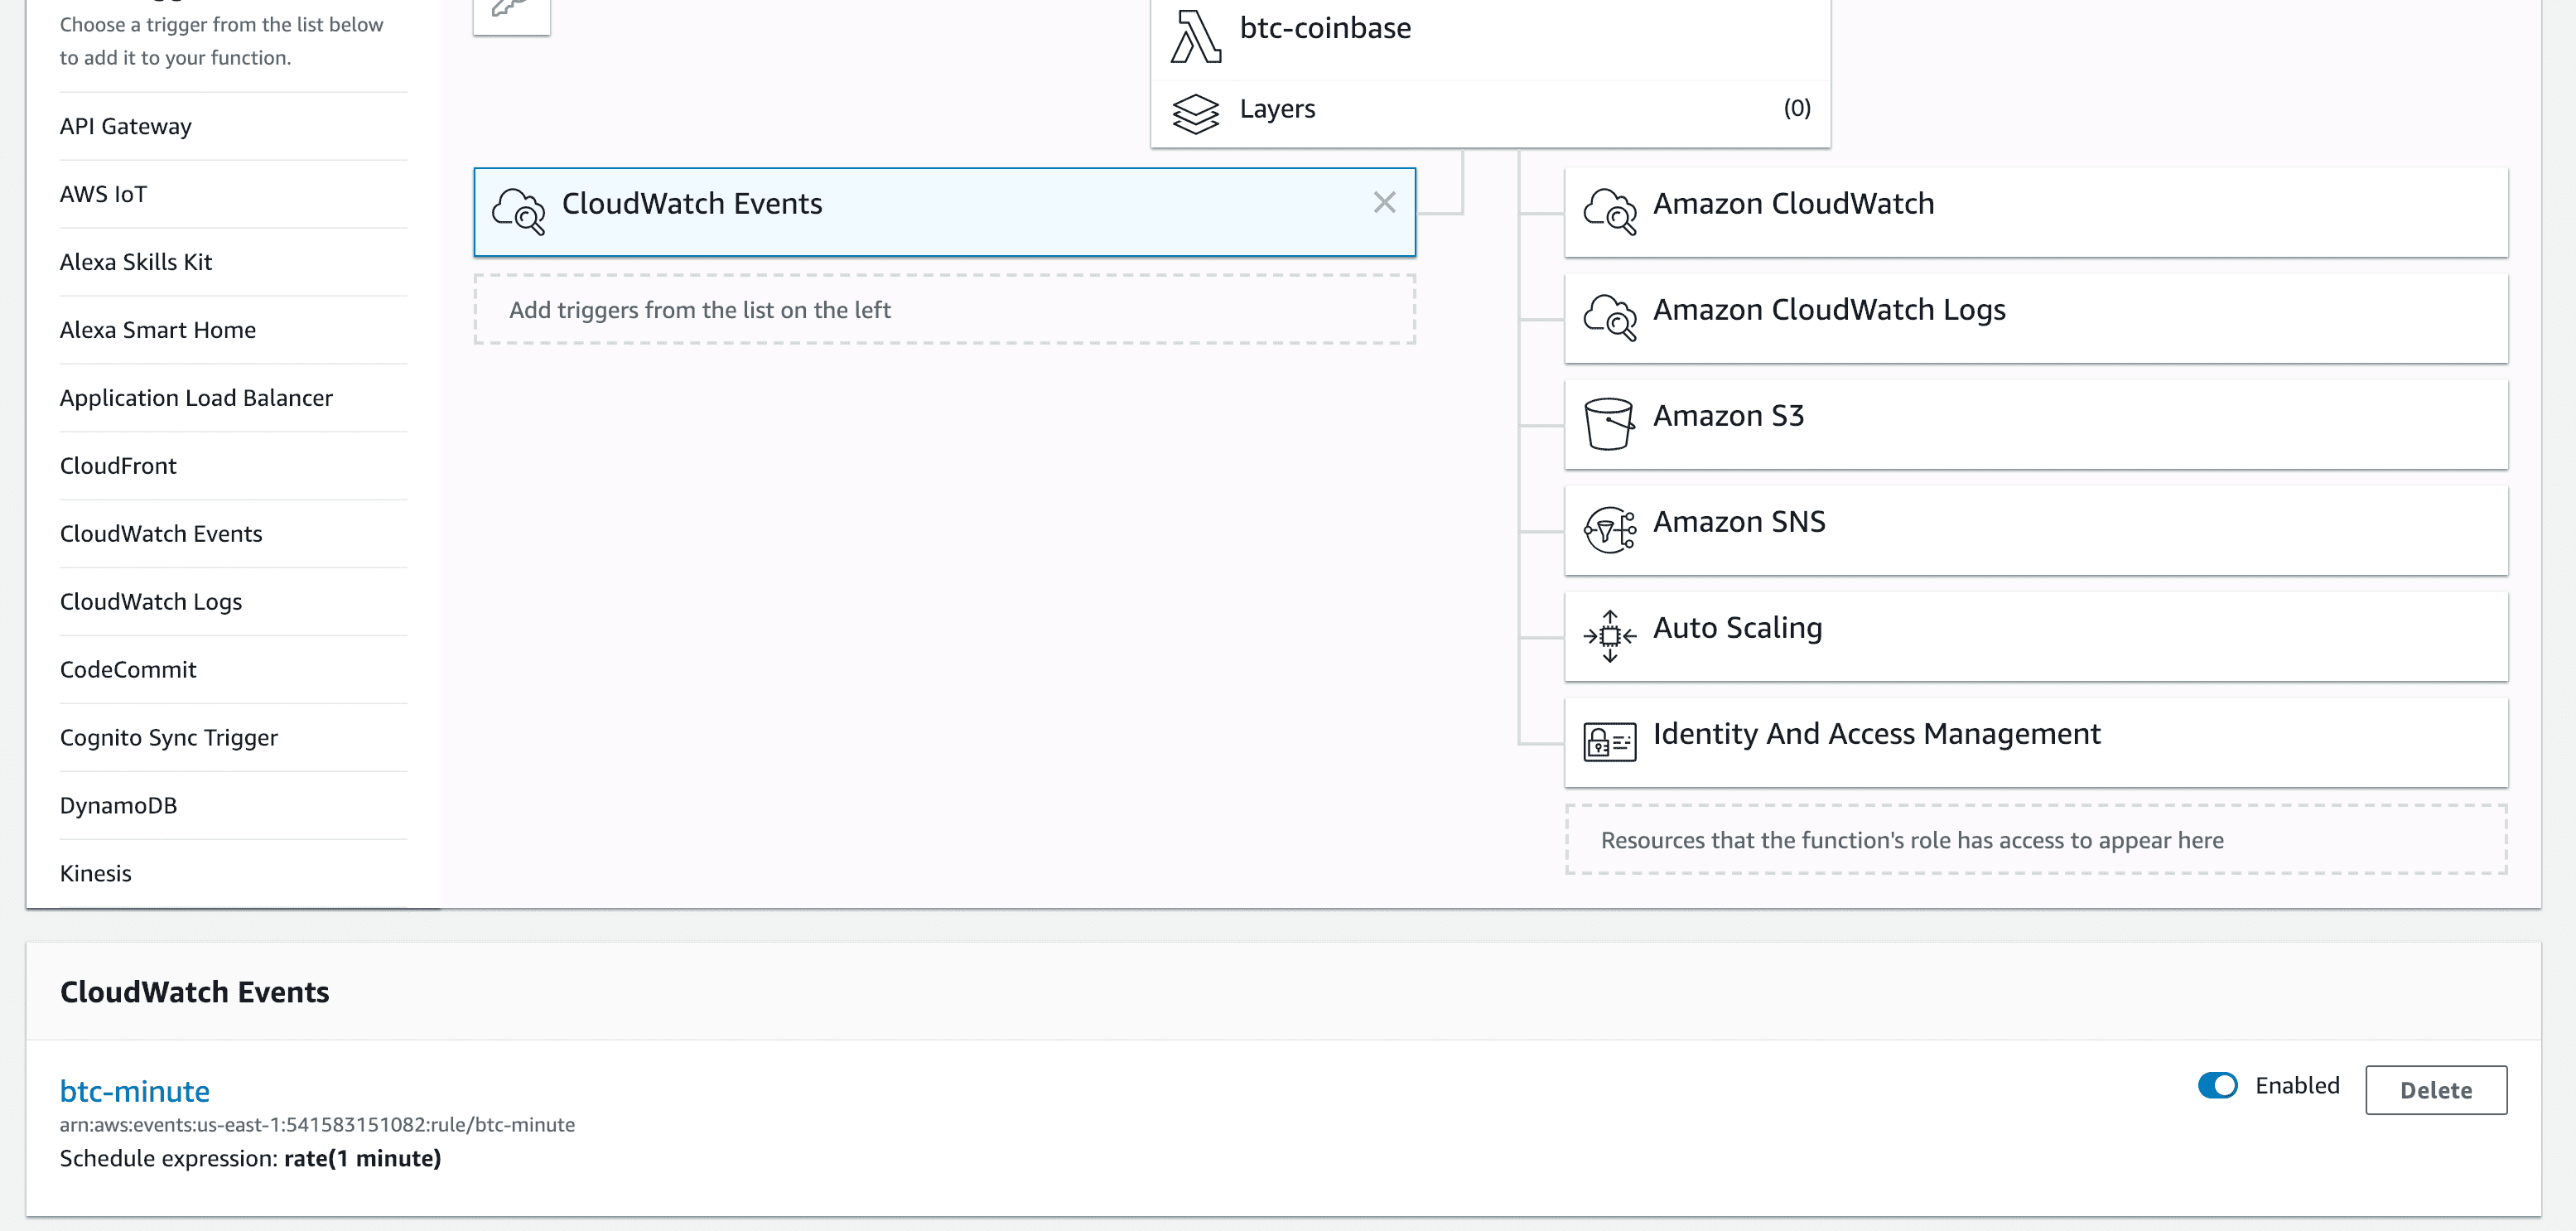
Task: Delete the btc-minute rule
Action: click(2435, 1090)
